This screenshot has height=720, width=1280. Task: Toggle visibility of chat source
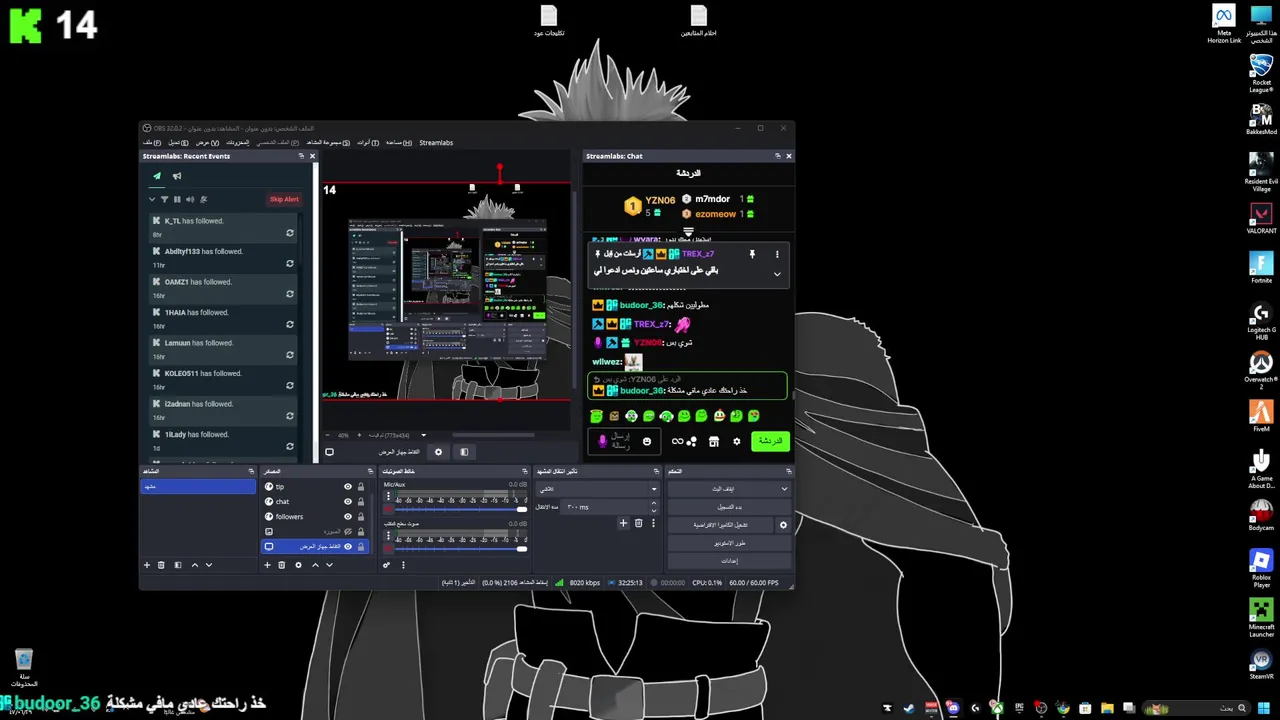(x=348, y=502)
